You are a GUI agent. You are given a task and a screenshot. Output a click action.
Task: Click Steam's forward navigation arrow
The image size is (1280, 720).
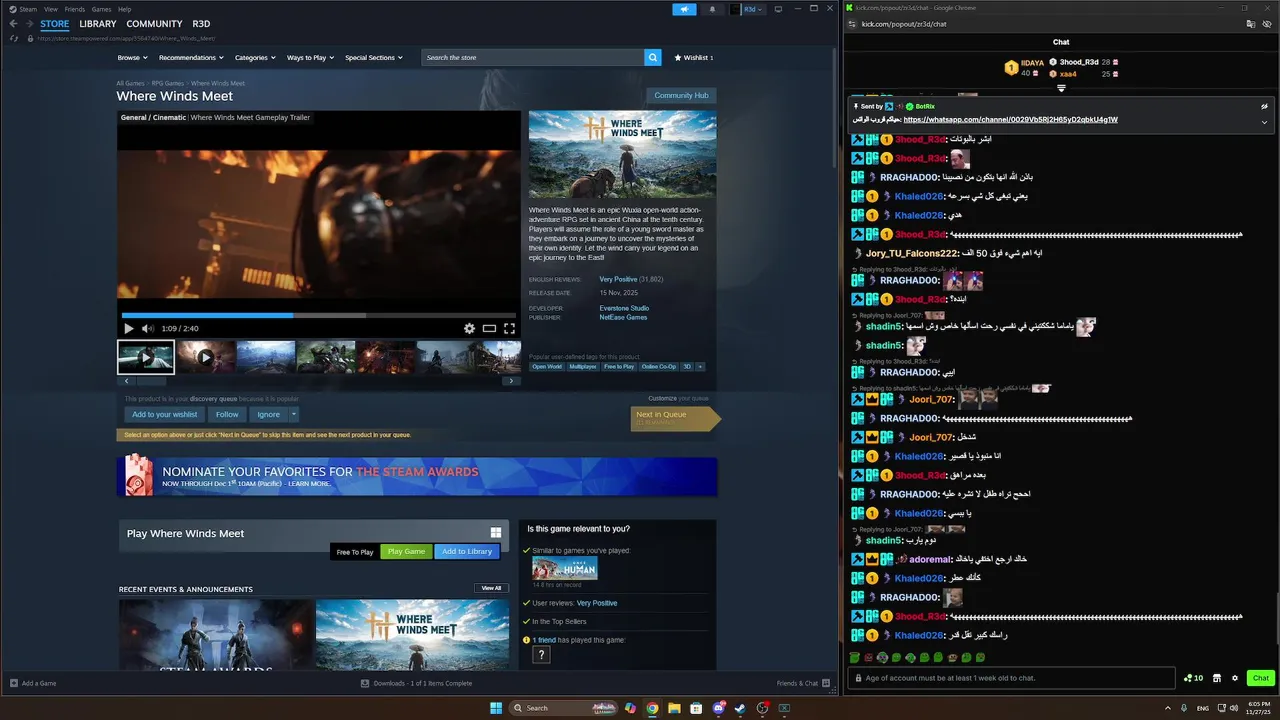point(29,23)
